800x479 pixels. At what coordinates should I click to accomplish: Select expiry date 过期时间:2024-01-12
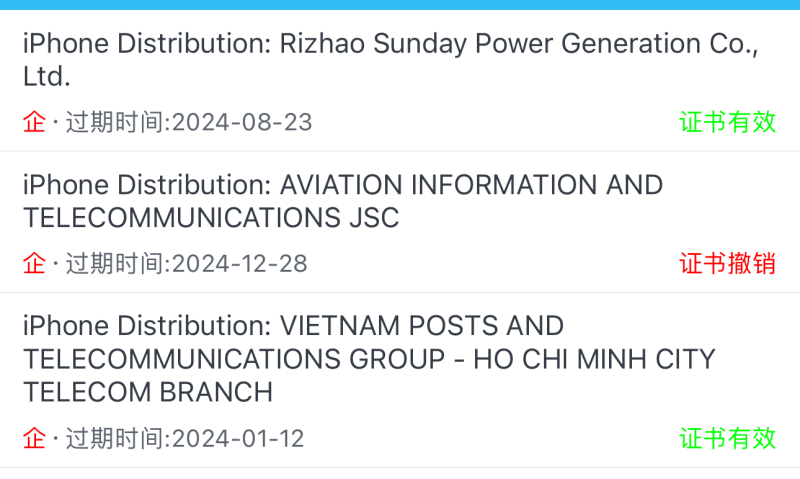coord(185,439)
